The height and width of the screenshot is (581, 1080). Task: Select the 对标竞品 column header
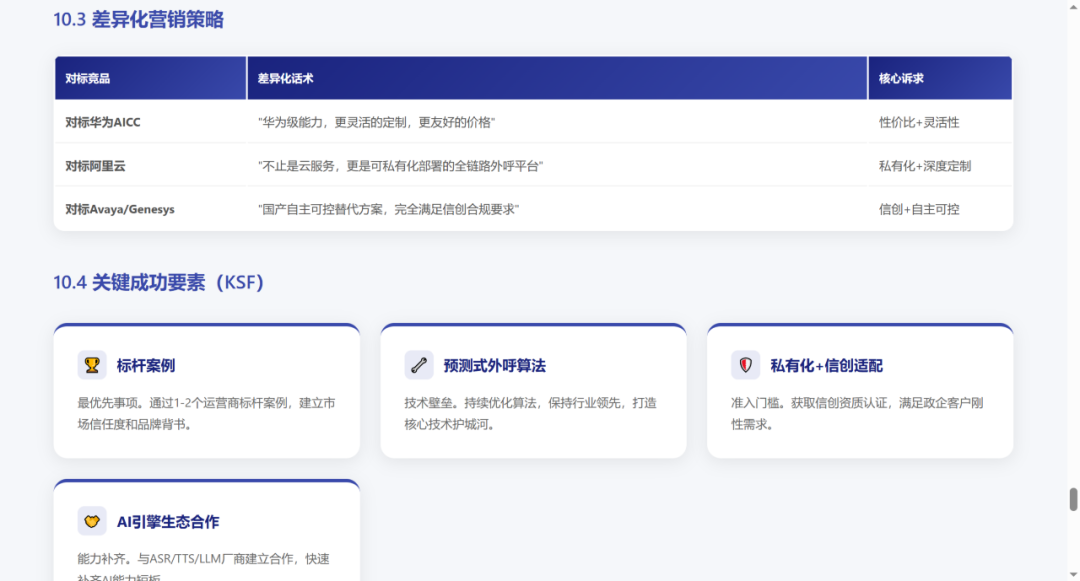(x=88, y=78)
